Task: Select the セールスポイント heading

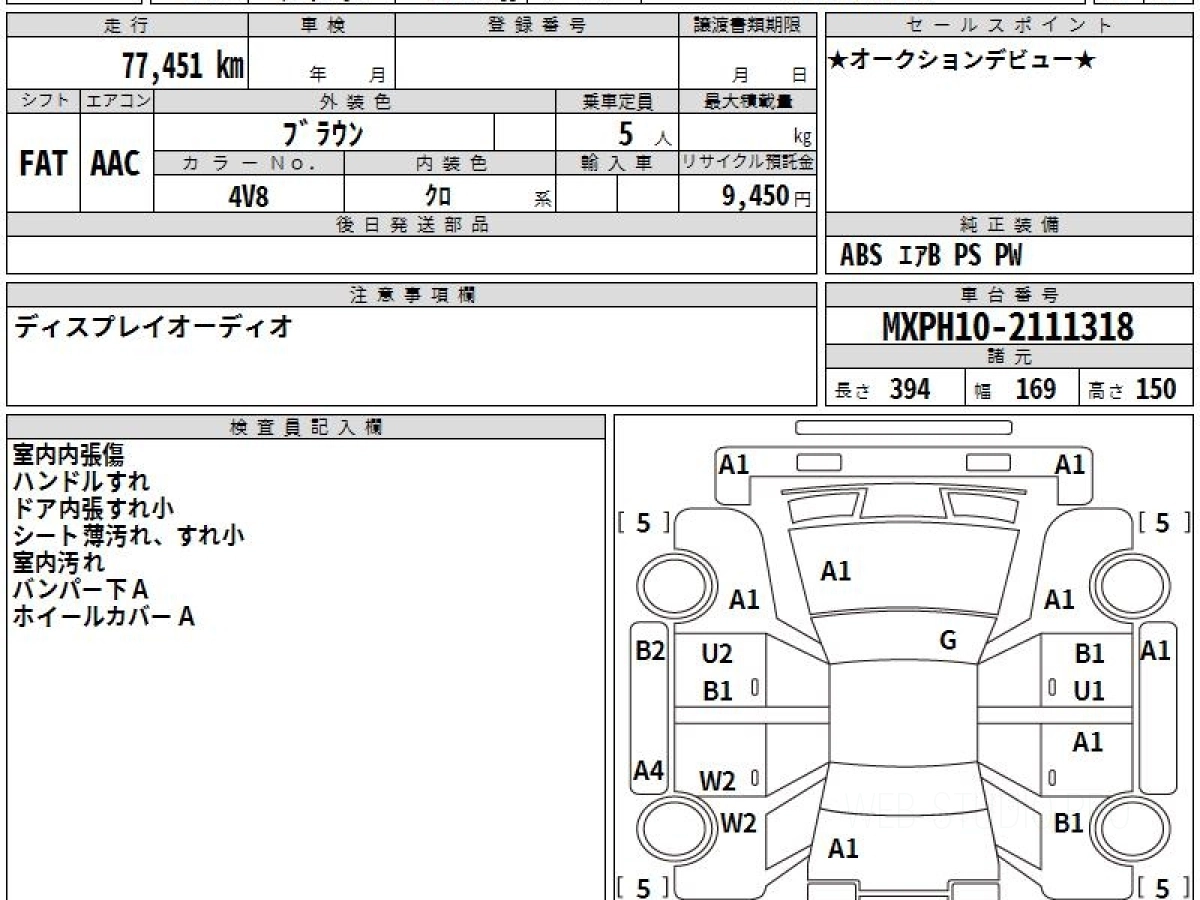Action: 1010,26
